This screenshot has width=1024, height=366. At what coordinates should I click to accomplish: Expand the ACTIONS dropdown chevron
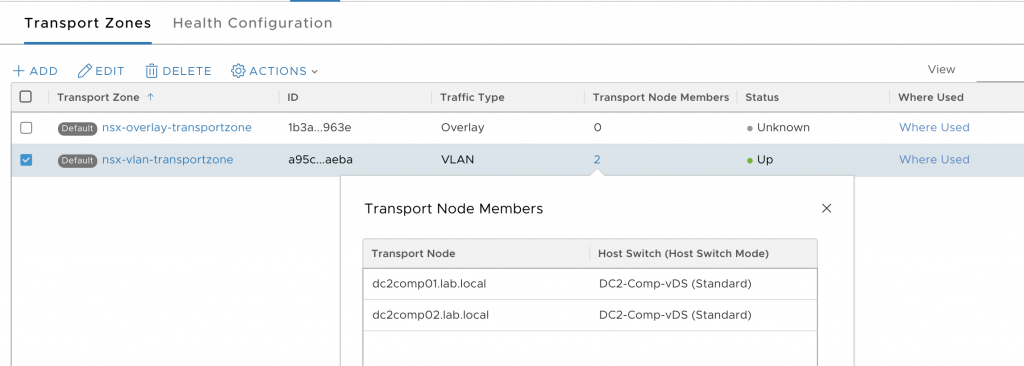pyautogui.click(x=314, y=71)
